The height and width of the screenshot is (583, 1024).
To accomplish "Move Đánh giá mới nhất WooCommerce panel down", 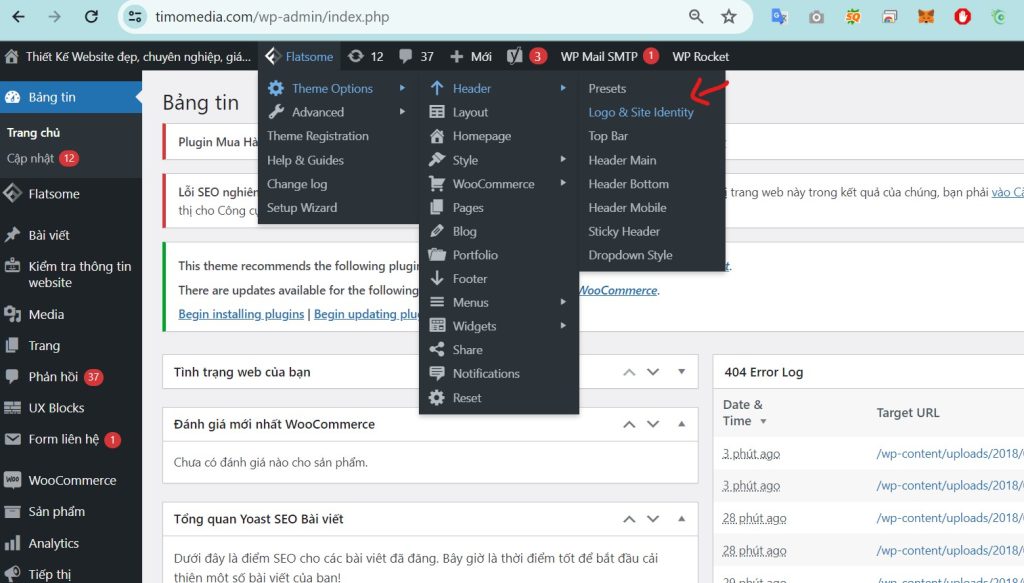I will click(x=653, y=424).
